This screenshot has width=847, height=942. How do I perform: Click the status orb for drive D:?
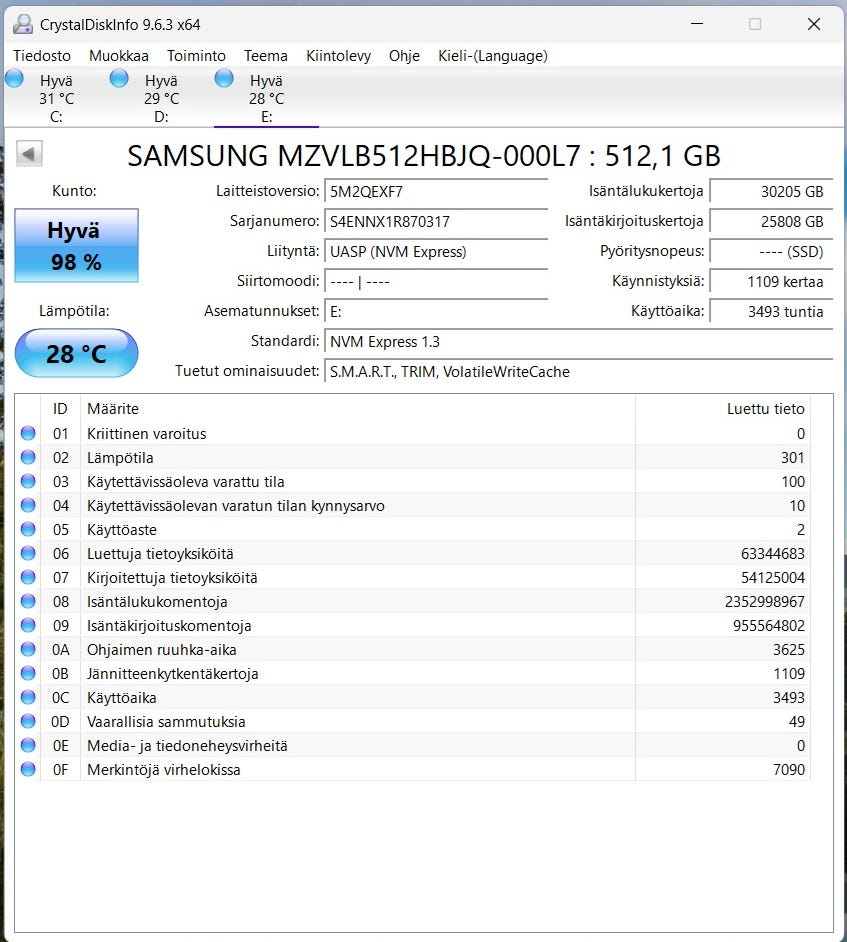[x=119, y=79]
